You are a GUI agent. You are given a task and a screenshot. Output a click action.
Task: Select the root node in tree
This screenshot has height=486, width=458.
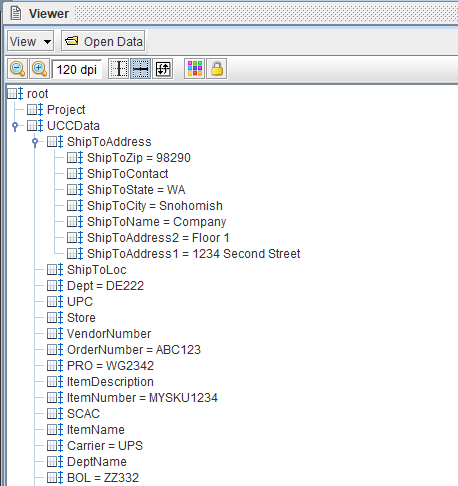(37, 94)
